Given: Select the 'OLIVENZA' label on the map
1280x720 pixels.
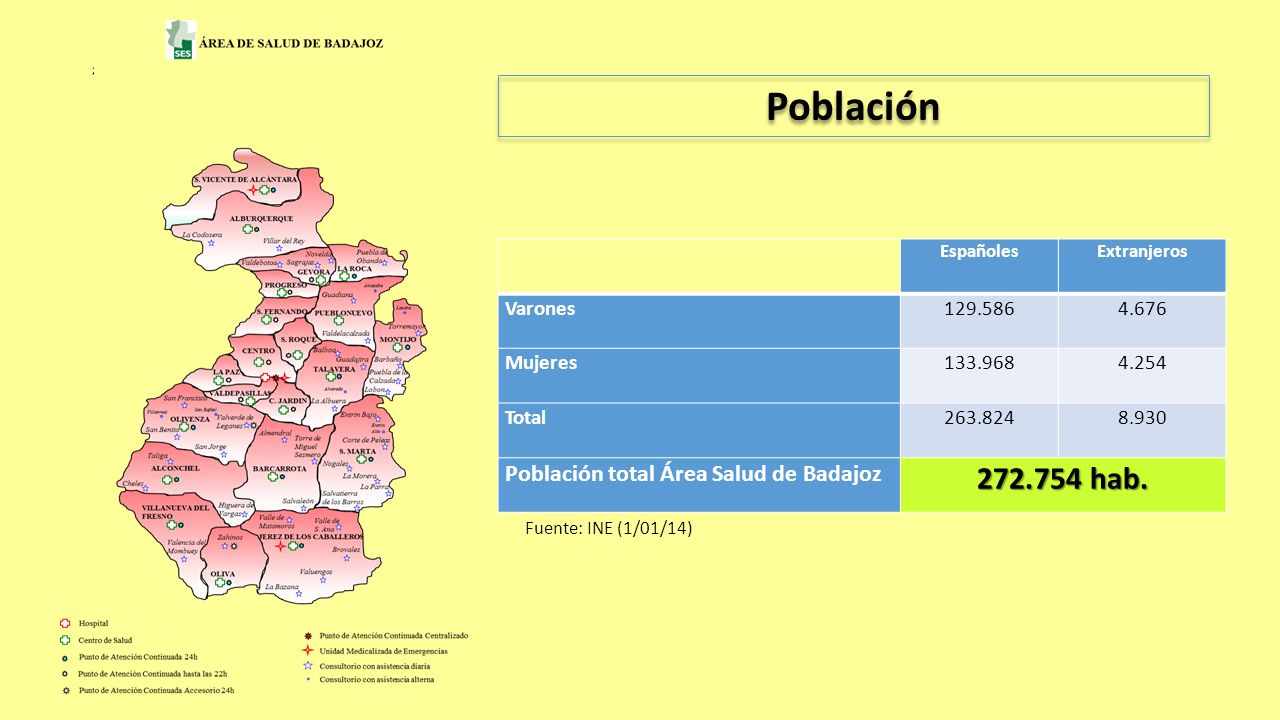Looking at the screenshot, I should [190, 419].
